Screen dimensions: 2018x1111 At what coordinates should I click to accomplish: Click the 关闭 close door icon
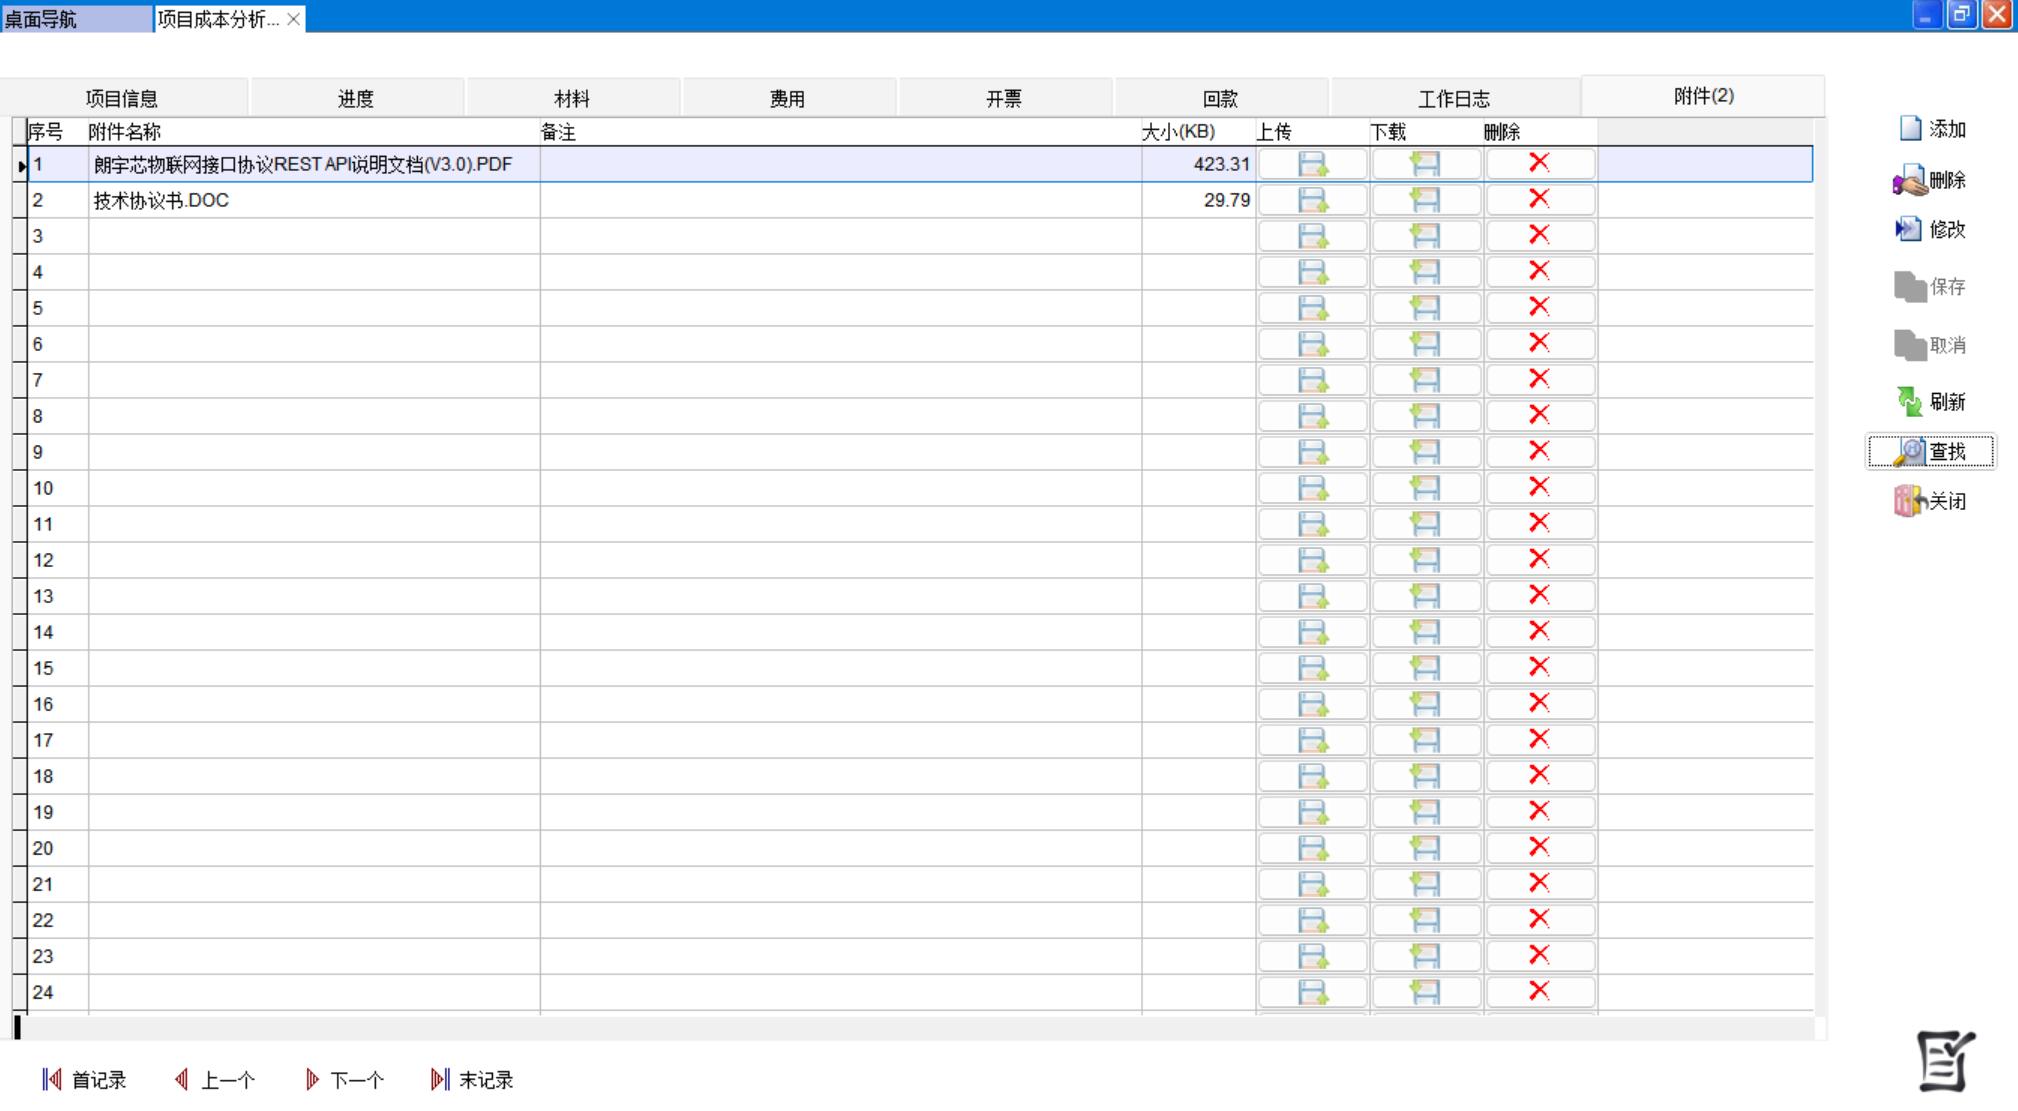[1910, 501]
